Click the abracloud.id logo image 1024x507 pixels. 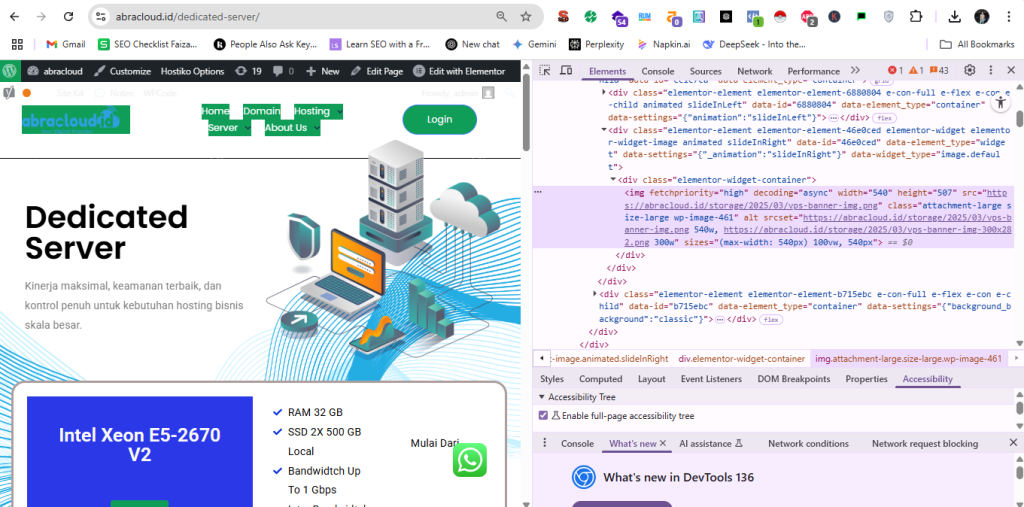pyautogui.click(x=76, y=120)
